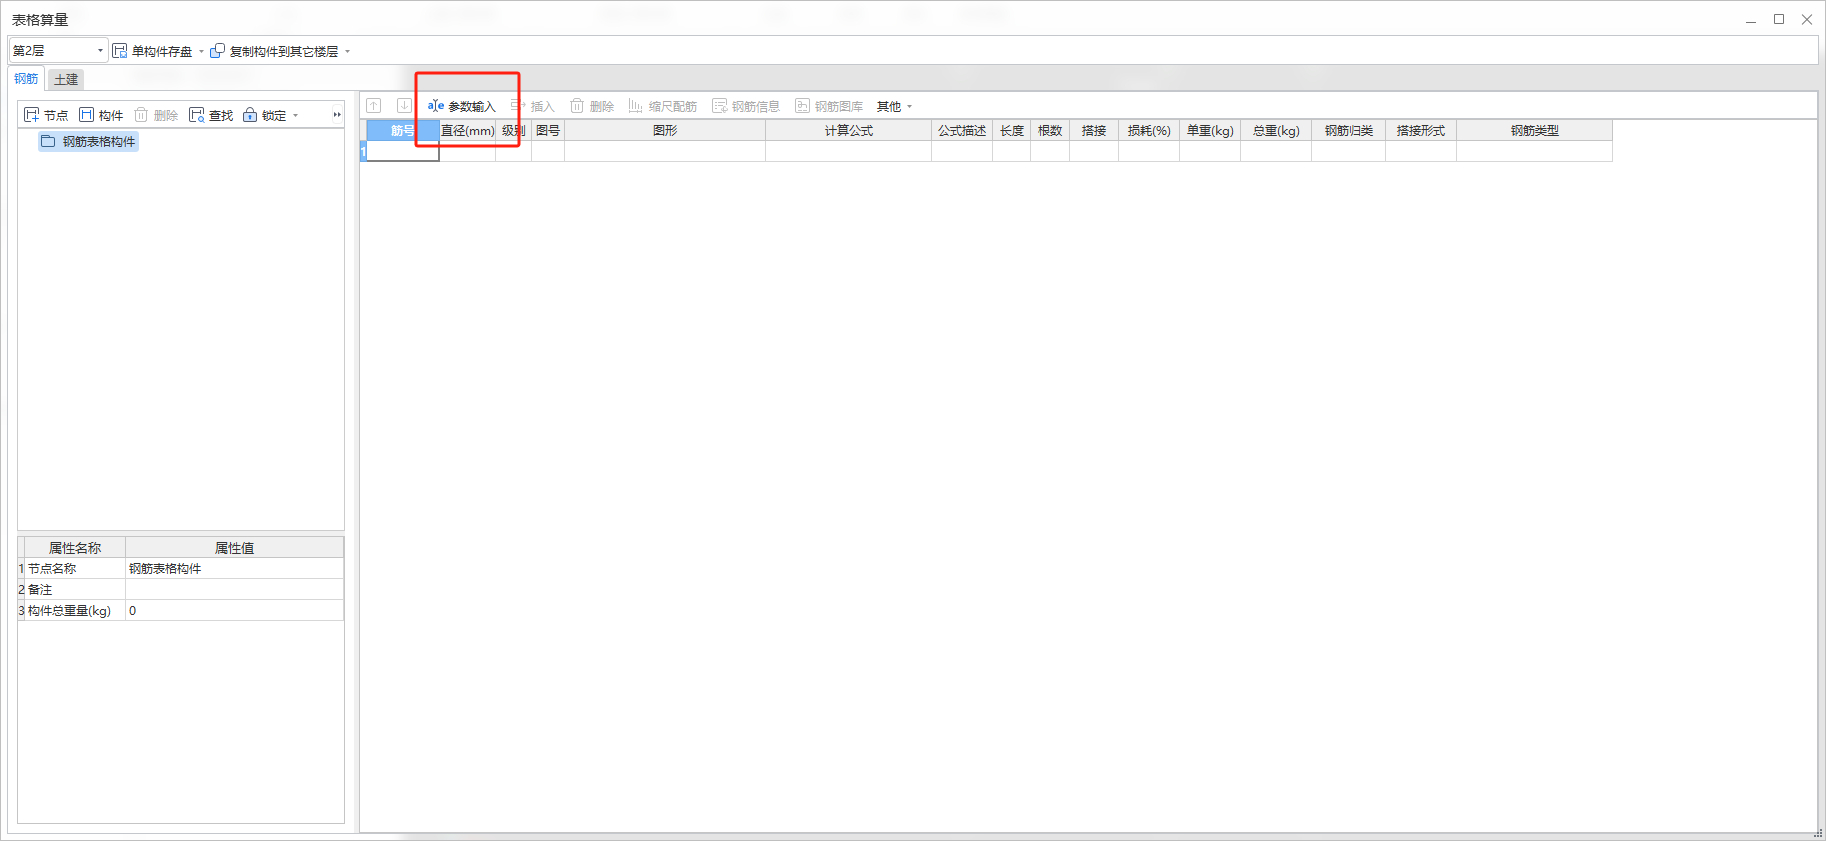The image size is (1826, 841).
Task: Click the 计算公式 cell in row 1
Action: (x=849, y=151)
